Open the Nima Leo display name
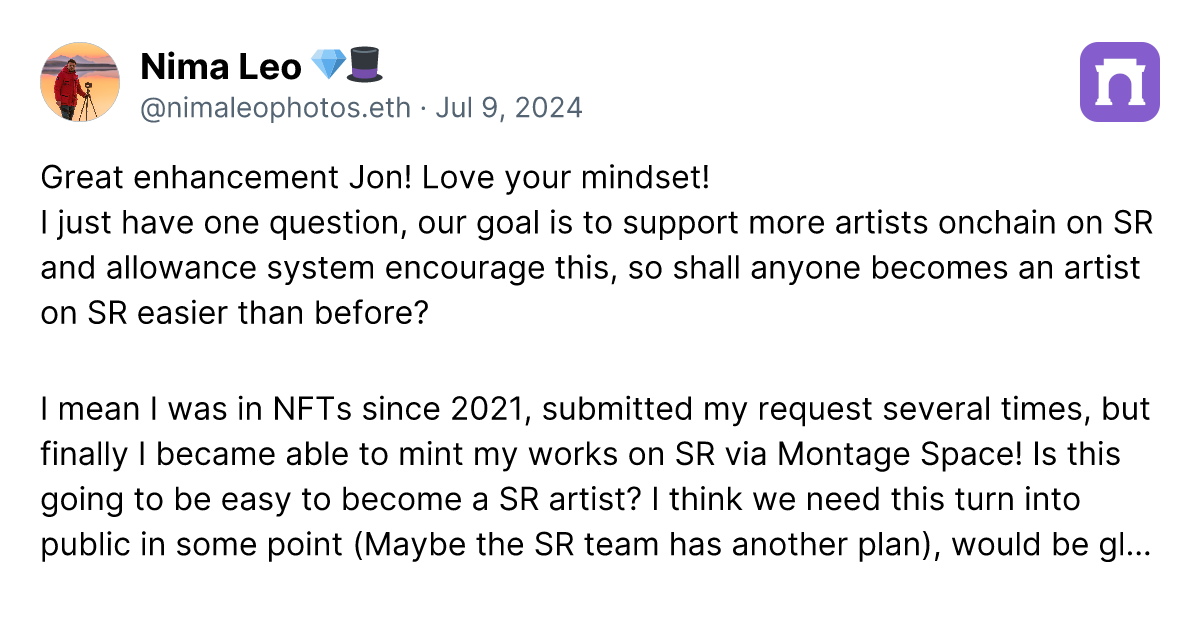Screen dimensions: 1200x630 [221, 67]
